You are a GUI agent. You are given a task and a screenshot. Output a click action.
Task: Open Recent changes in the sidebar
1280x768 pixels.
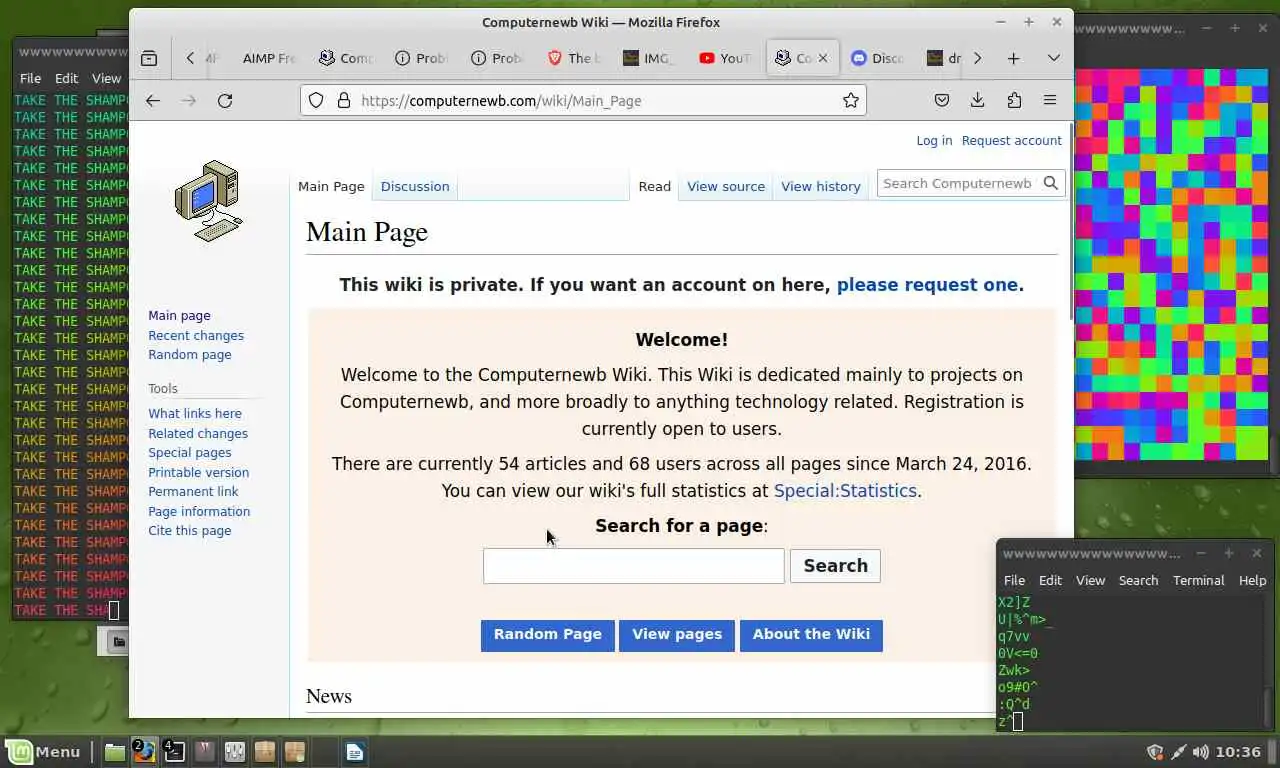[x=196, y=336]
